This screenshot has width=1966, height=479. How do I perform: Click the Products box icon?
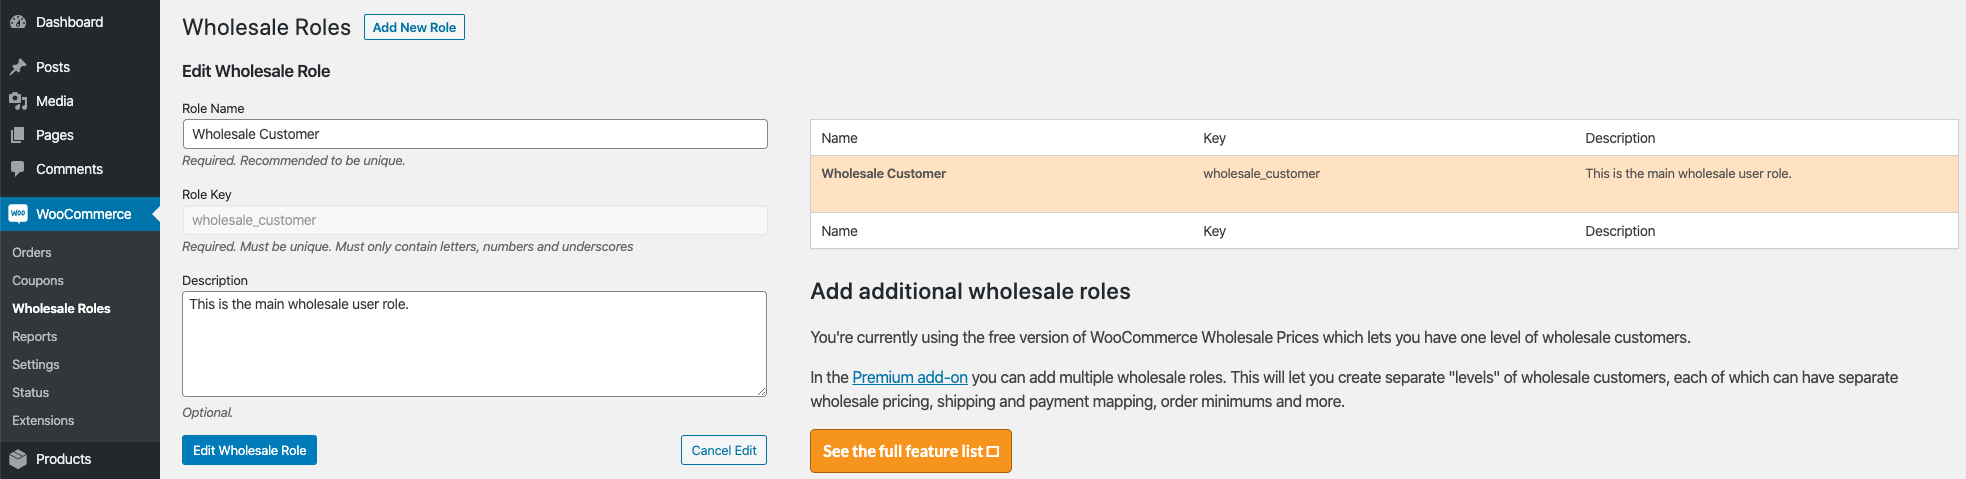tap(18, 459)
